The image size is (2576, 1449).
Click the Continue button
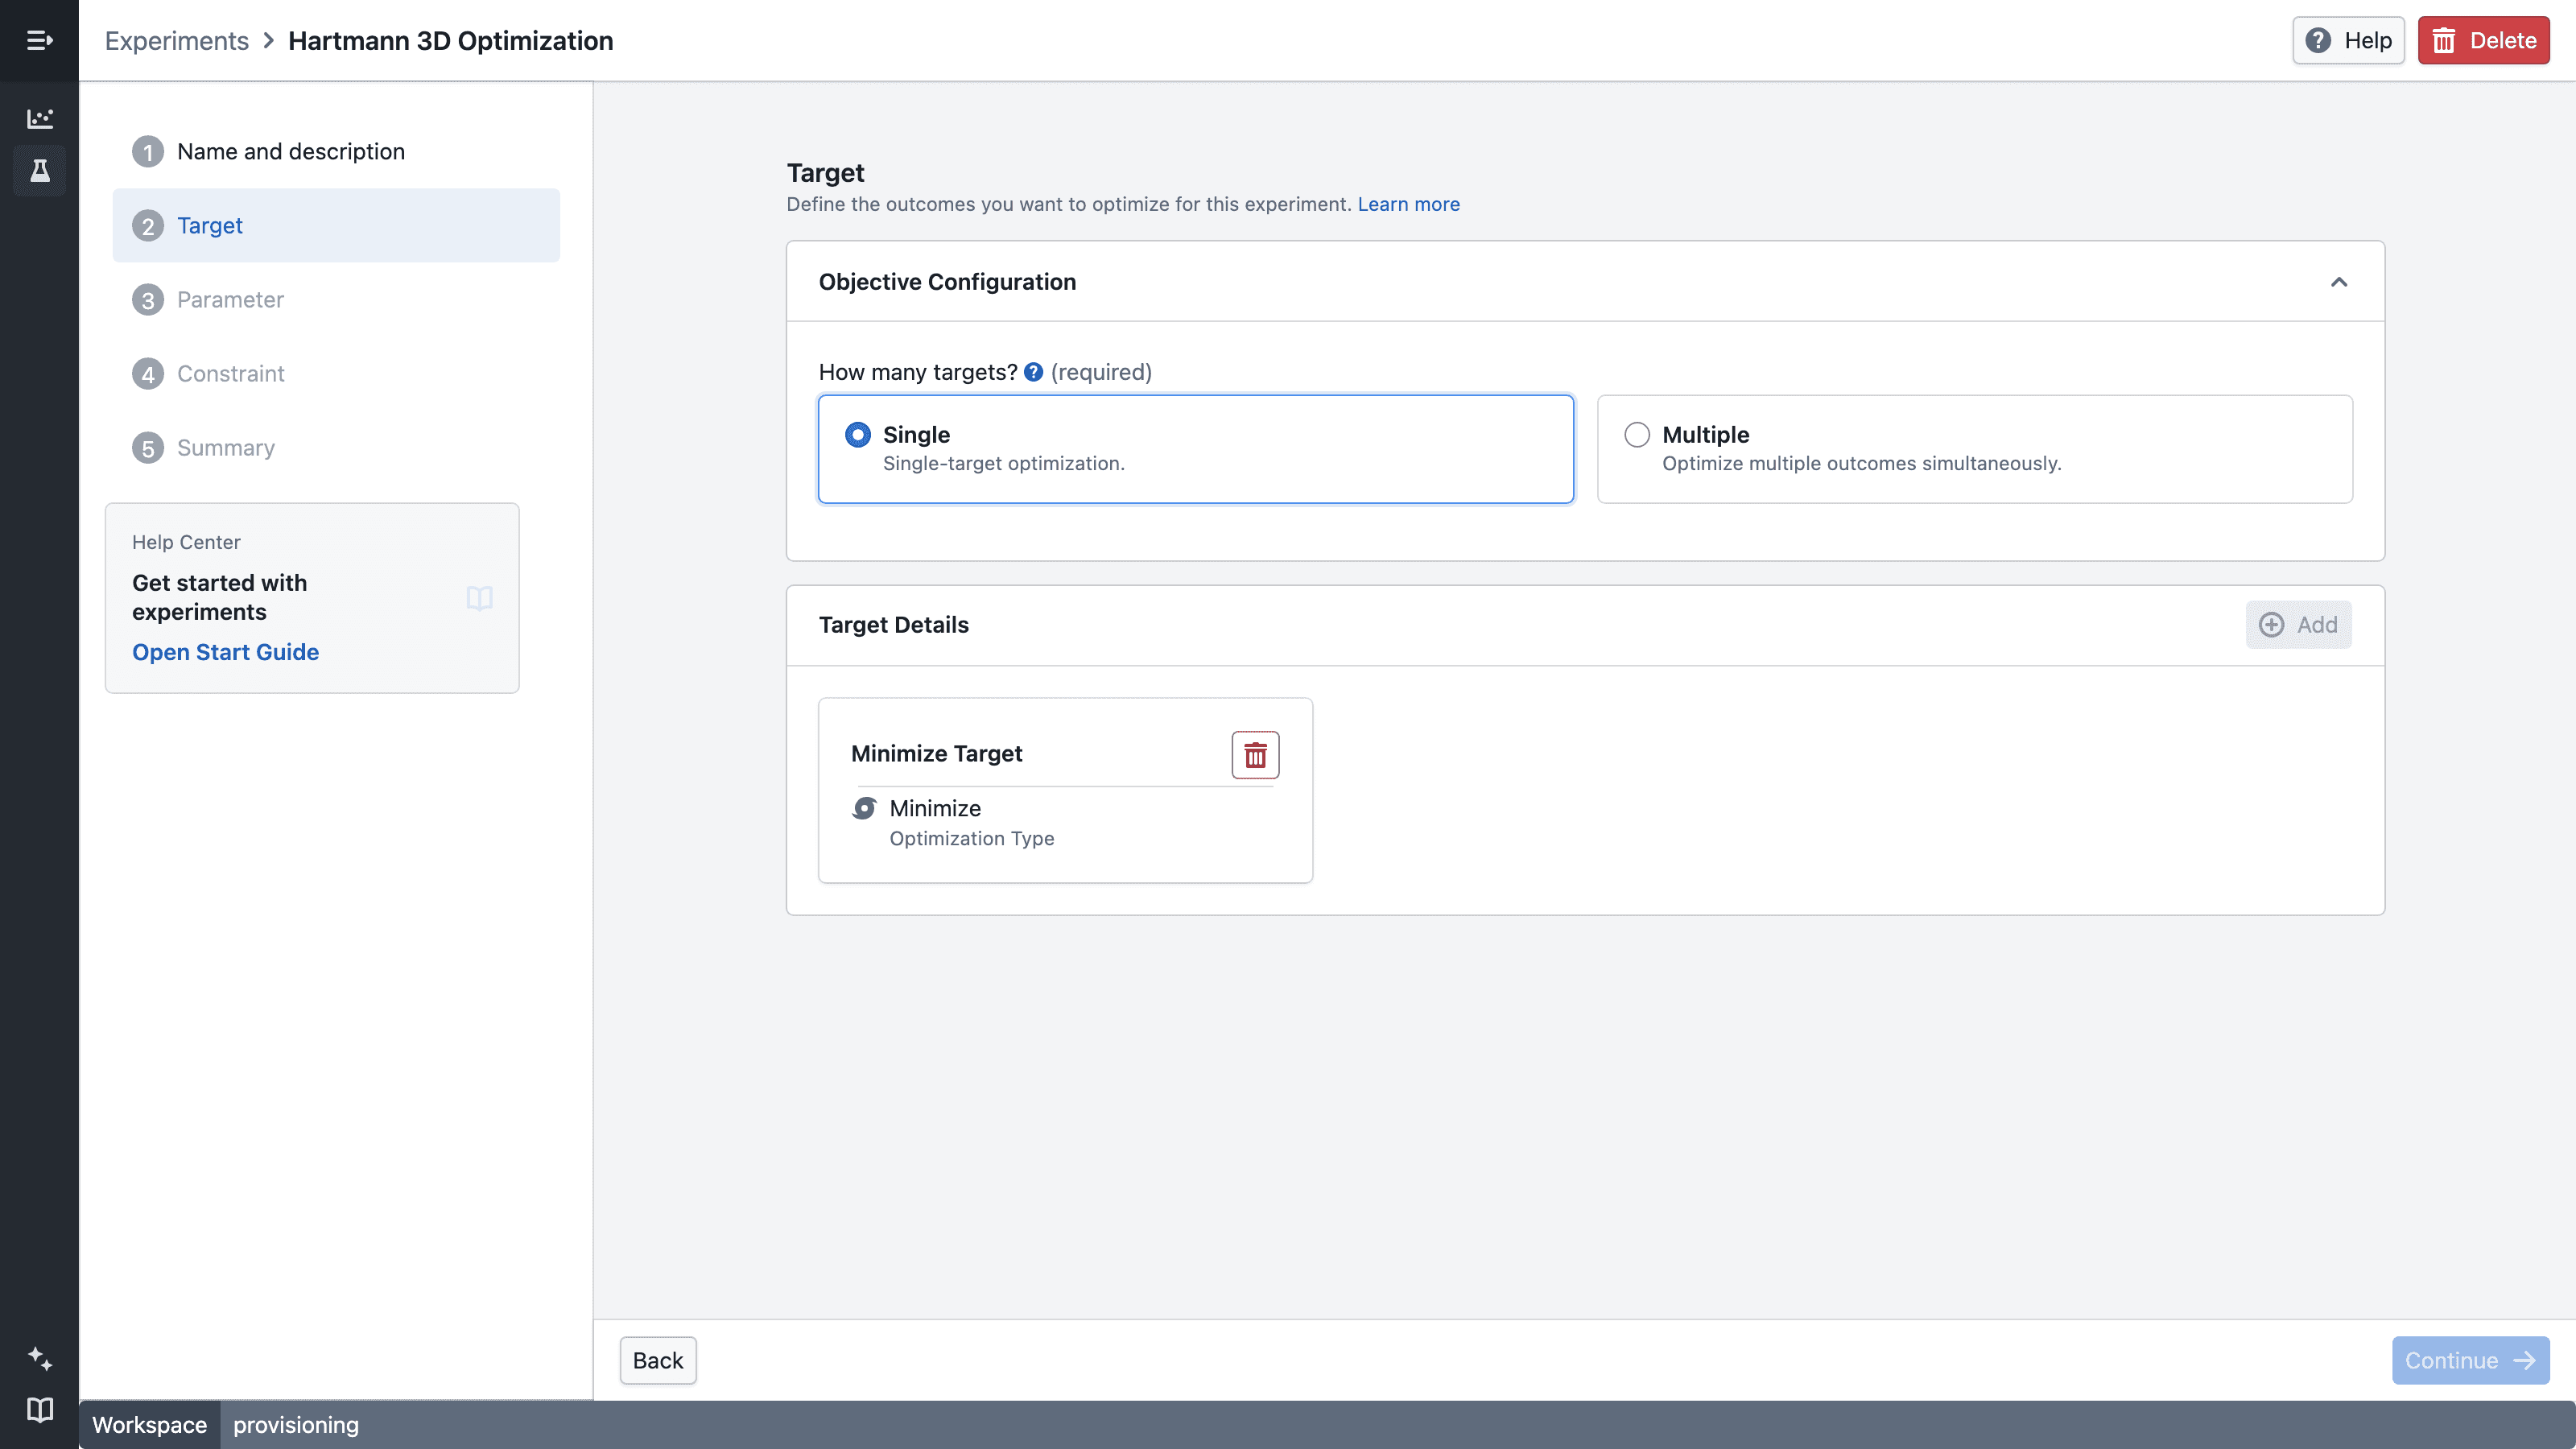click(2470, 1360)
